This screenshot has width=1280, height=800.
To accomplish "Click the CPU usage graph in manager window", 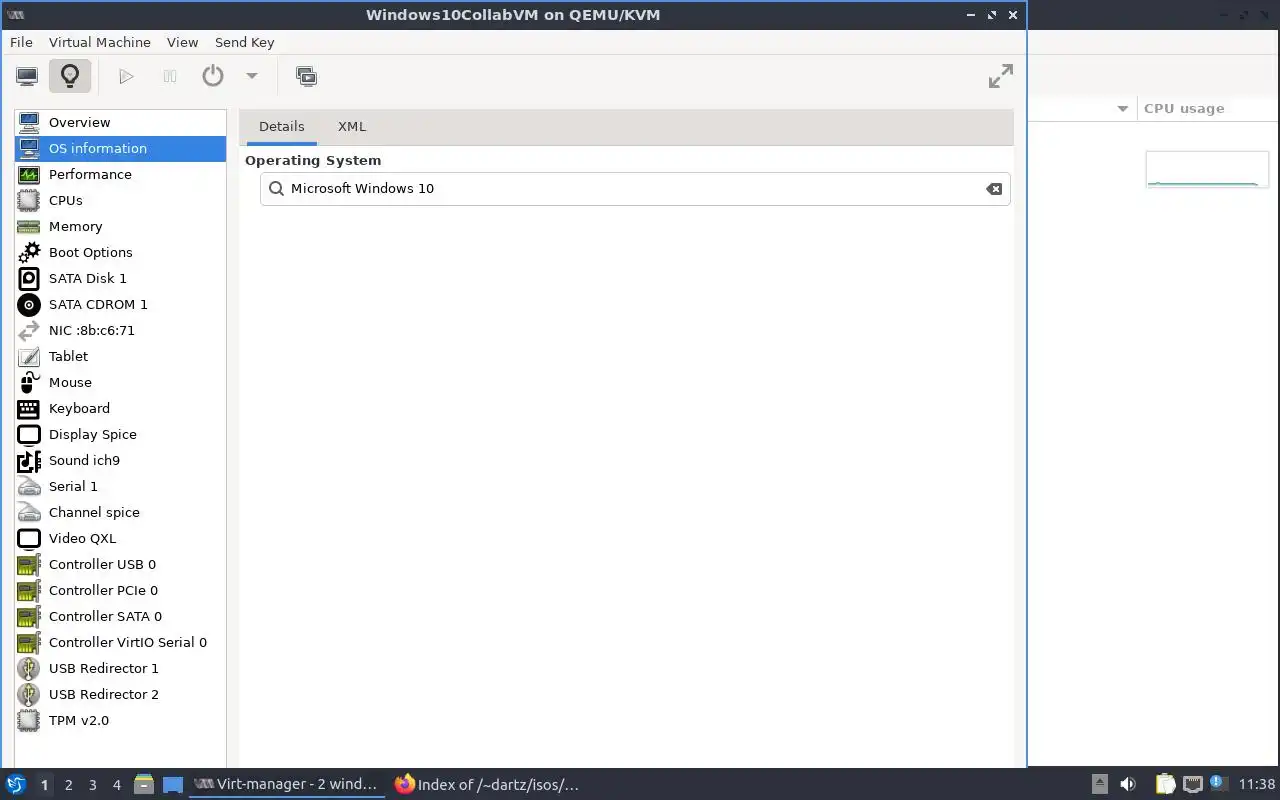I will 1207,169.
